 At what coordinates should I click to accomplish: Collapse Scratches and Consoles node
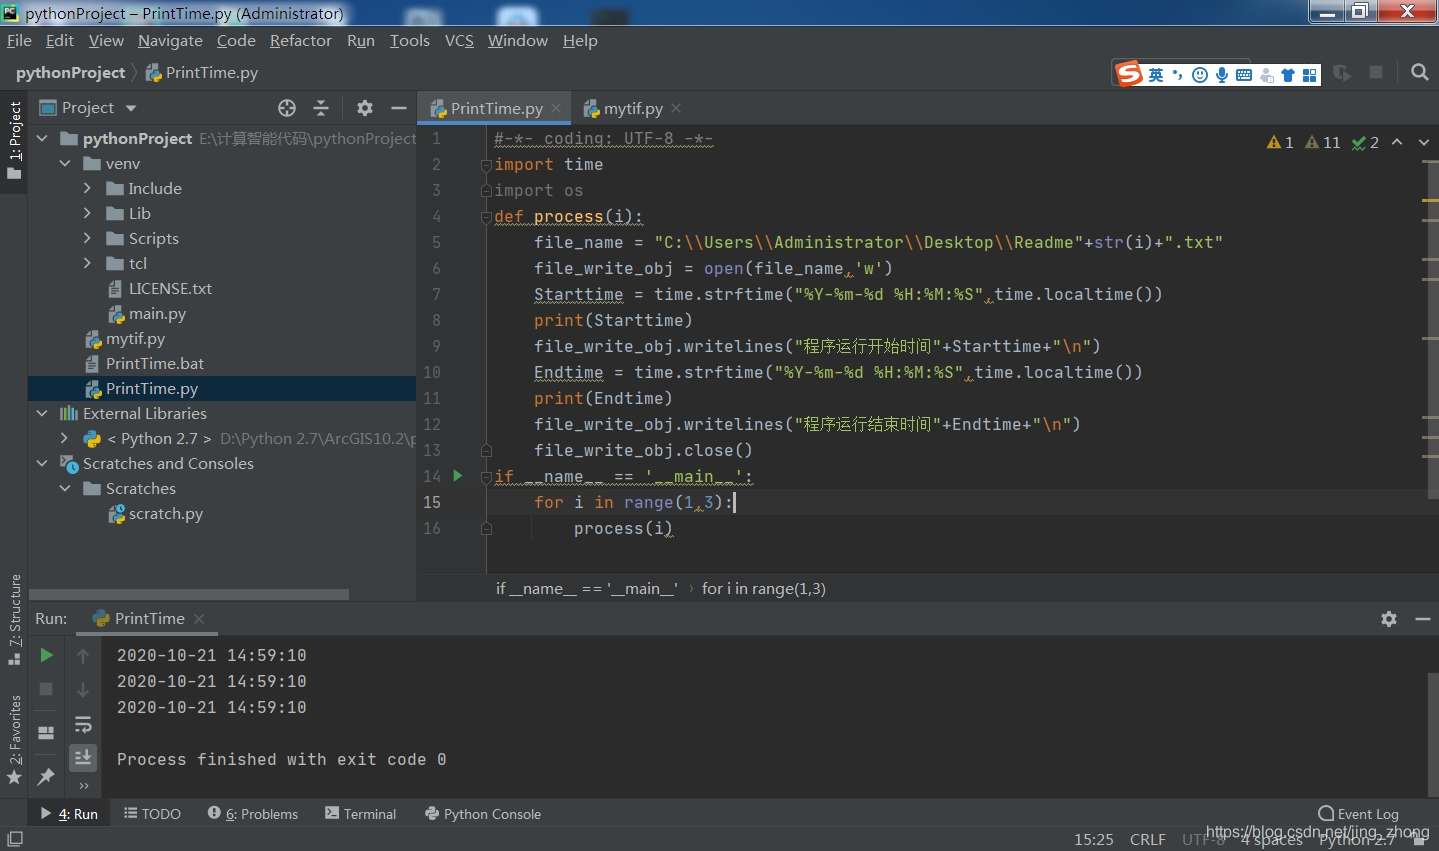click(42, 463)
